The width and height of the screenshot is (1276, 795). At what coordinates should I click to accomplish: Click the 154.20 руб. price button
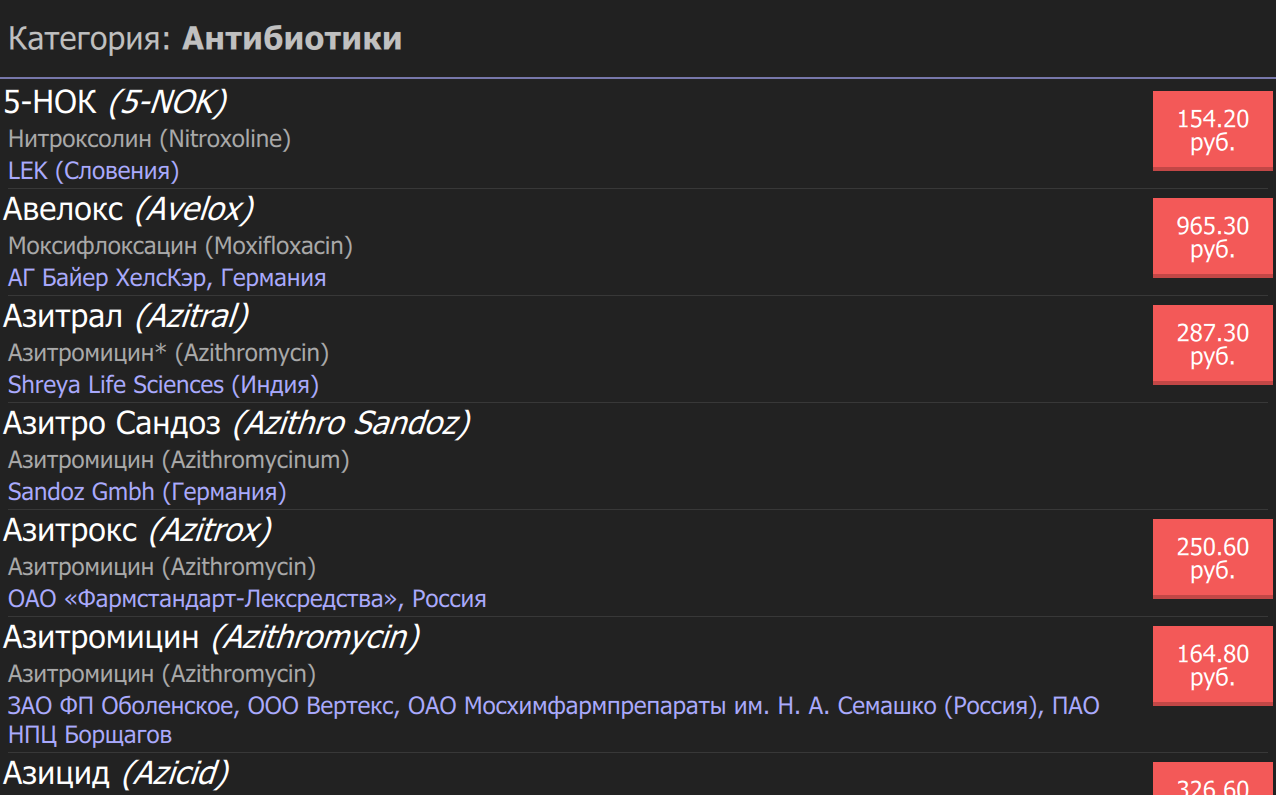1213,131
